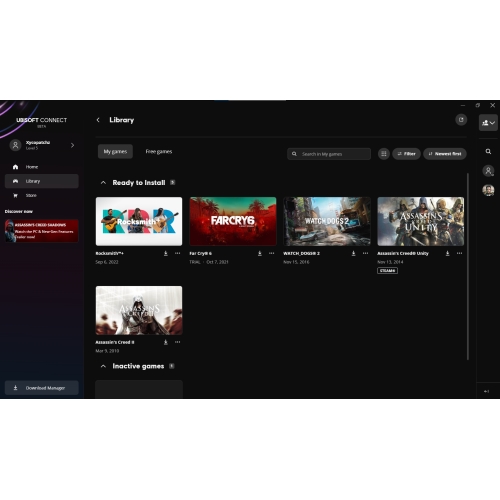Open the Far Cry 6 game thumbnail
Image resolution: width=500 pixels, height=500 pixels.
pyautogui.click(x=233, y=221)
